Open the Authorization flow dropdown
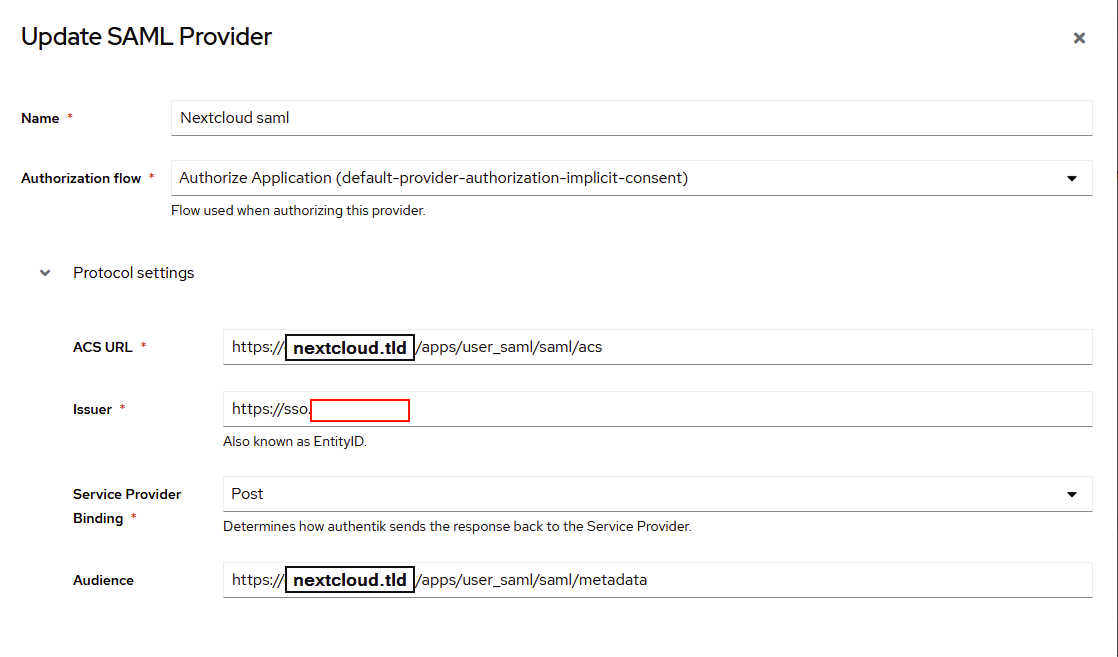 click(630, 177)
